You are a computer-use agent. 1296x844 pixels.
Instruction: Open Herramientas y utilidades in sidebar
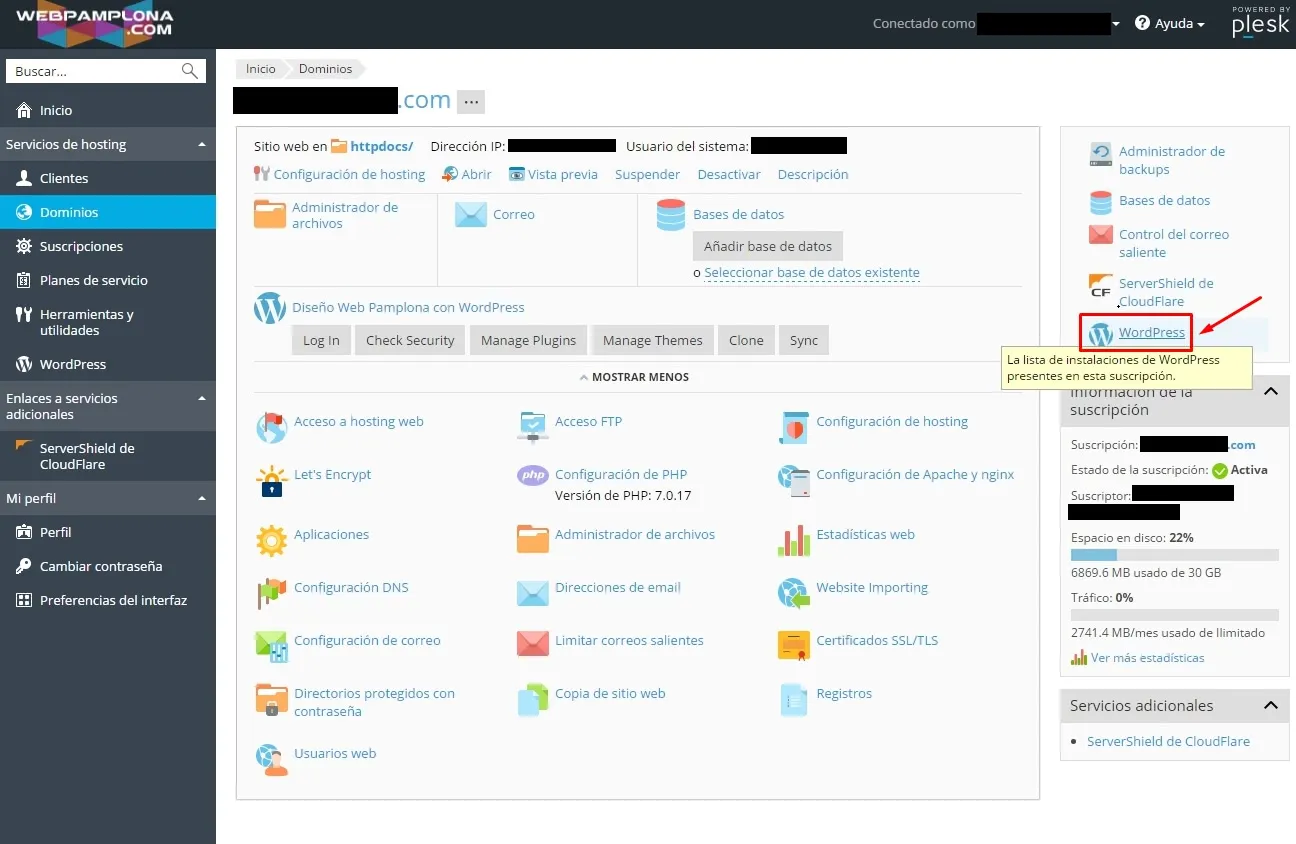coord(86,322)
